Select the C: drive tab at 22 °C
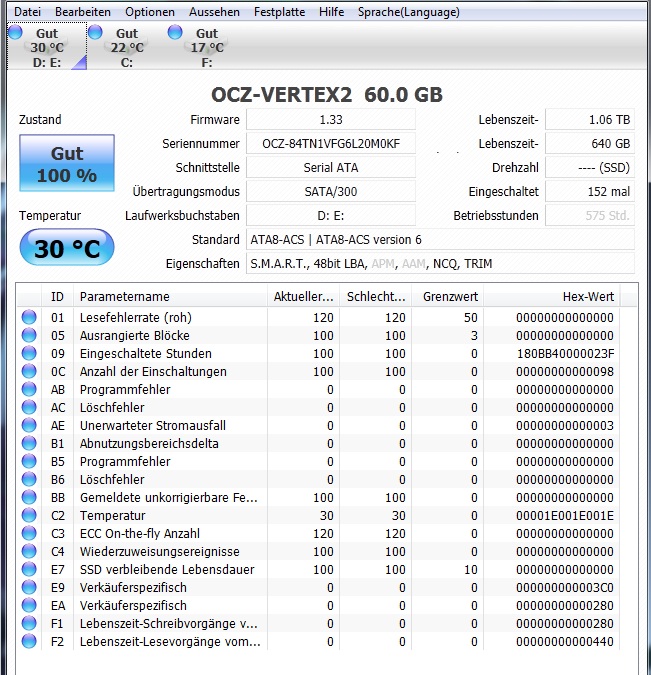 tap(127, 47)
